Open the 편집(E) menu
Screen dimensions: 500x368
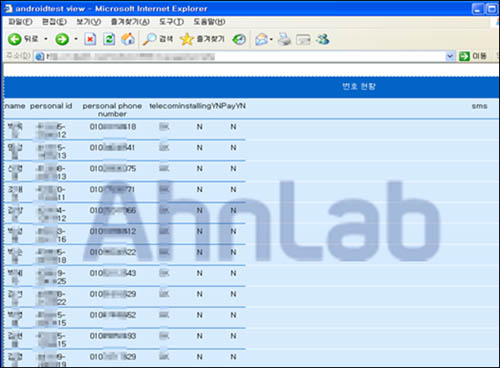[x=54, y=22]
